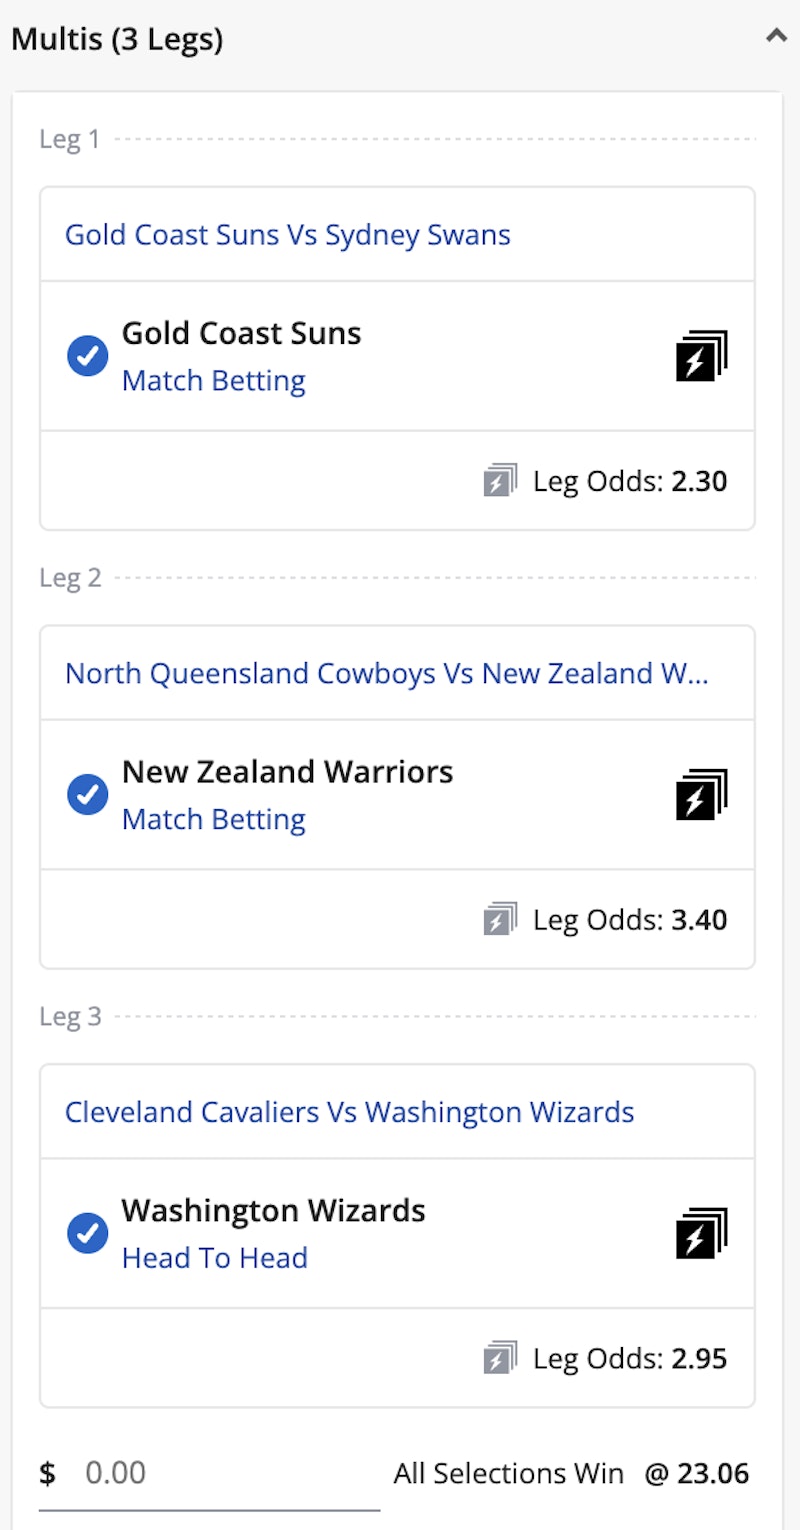Image resolution: width=800 pixels, height=1530 pixels.
Task: Click the small grey icon next to Leg Odds 2.95
Action: (500, 1358)
